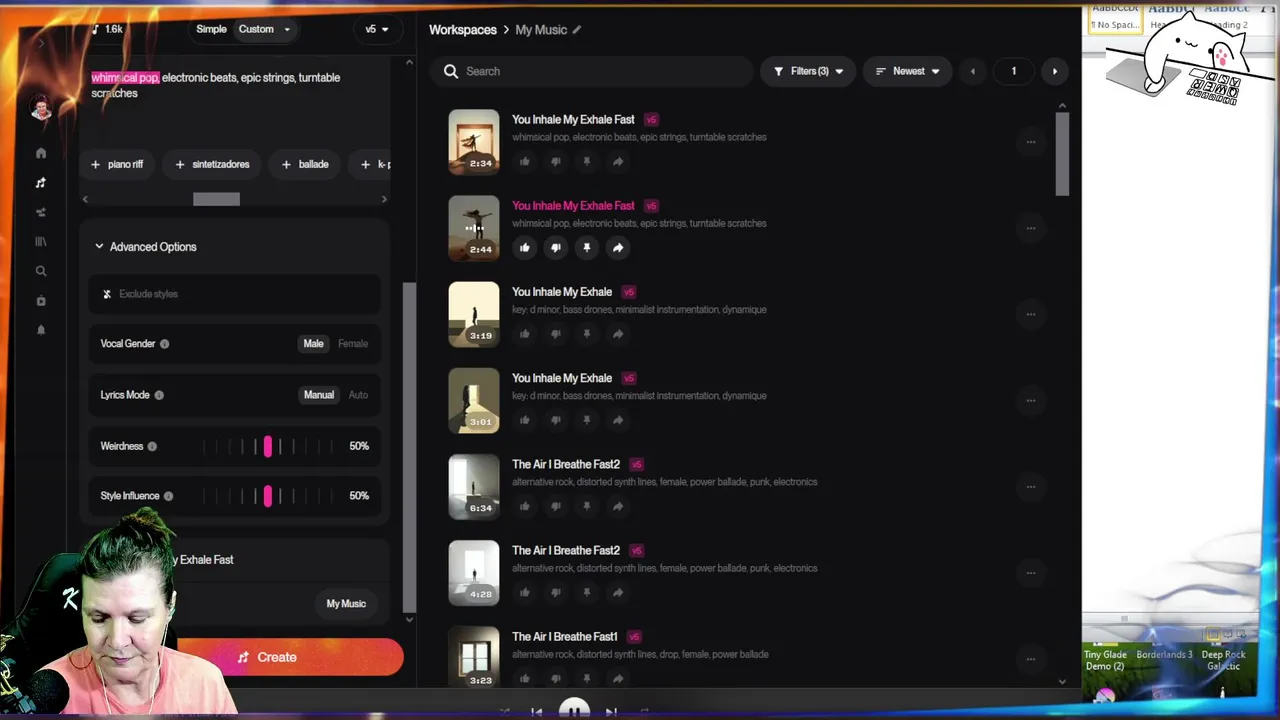Open the Filters (3) dropdown
The height and width of the screenshot is (720, 1280).
pos(808,71)
